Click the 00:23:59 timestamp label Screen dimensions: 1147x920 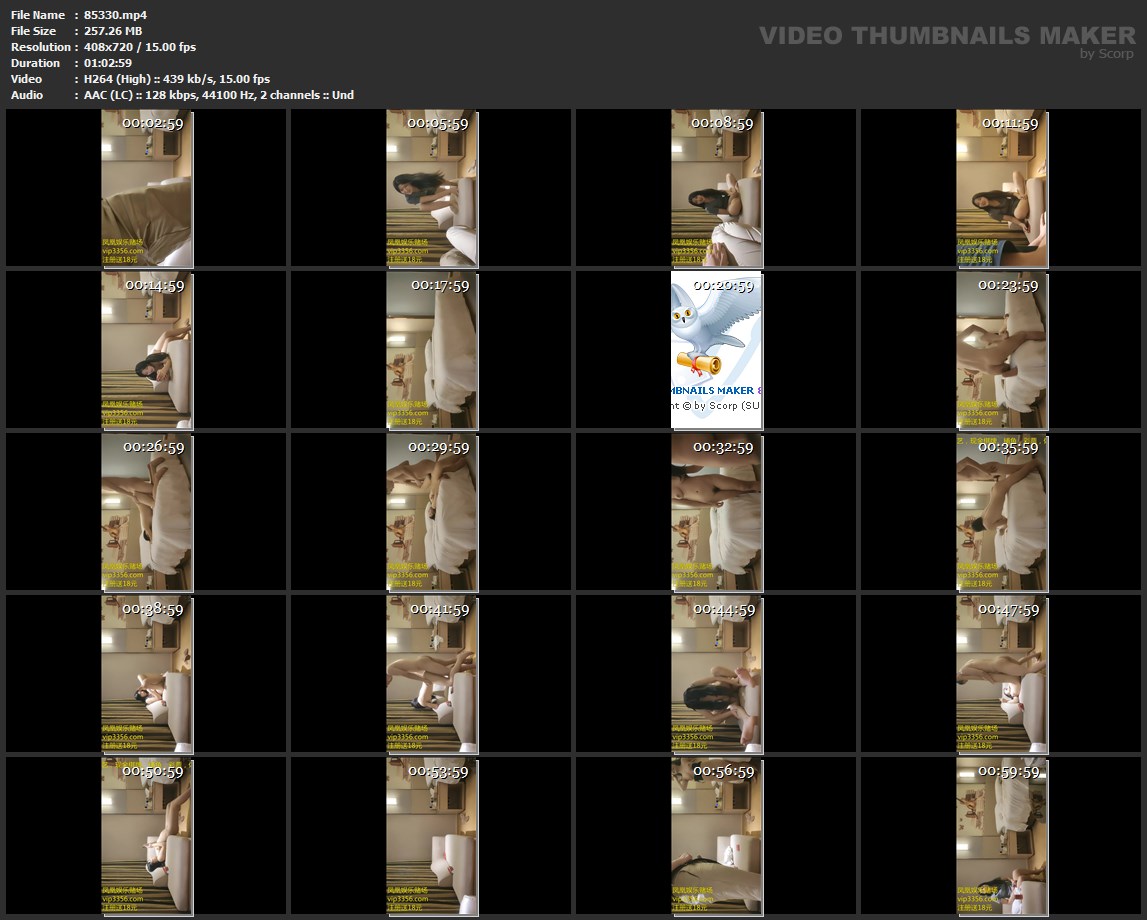click(x=1008, y=285)
